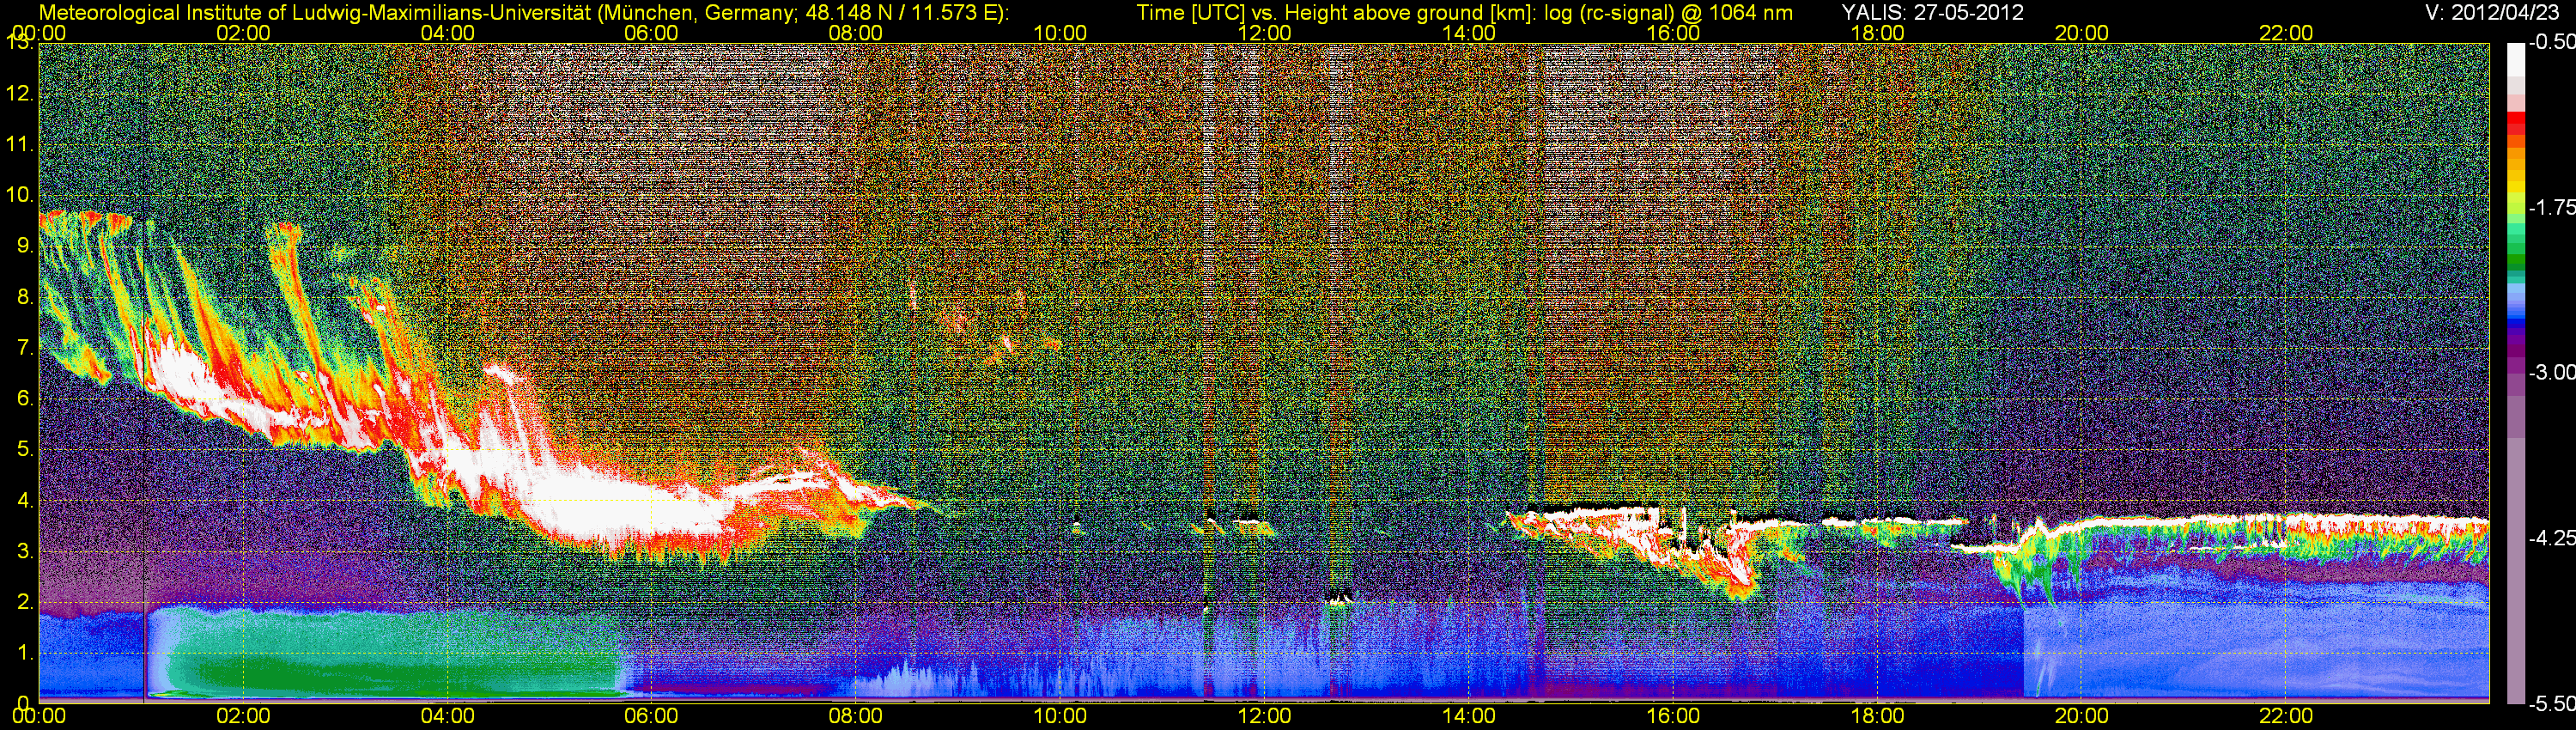
Task: Select the 06:00 label on the top time axis
Action: click(x=651, y=33)
